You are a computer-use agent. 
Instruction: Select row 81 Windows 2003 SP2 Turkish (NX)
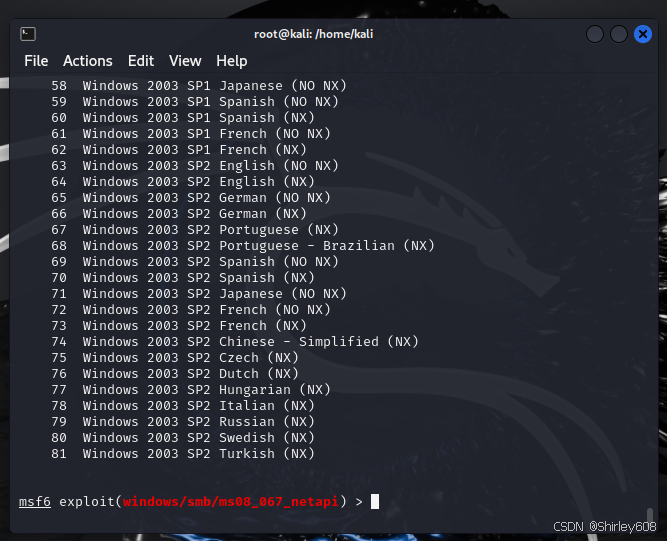point(183,454)
